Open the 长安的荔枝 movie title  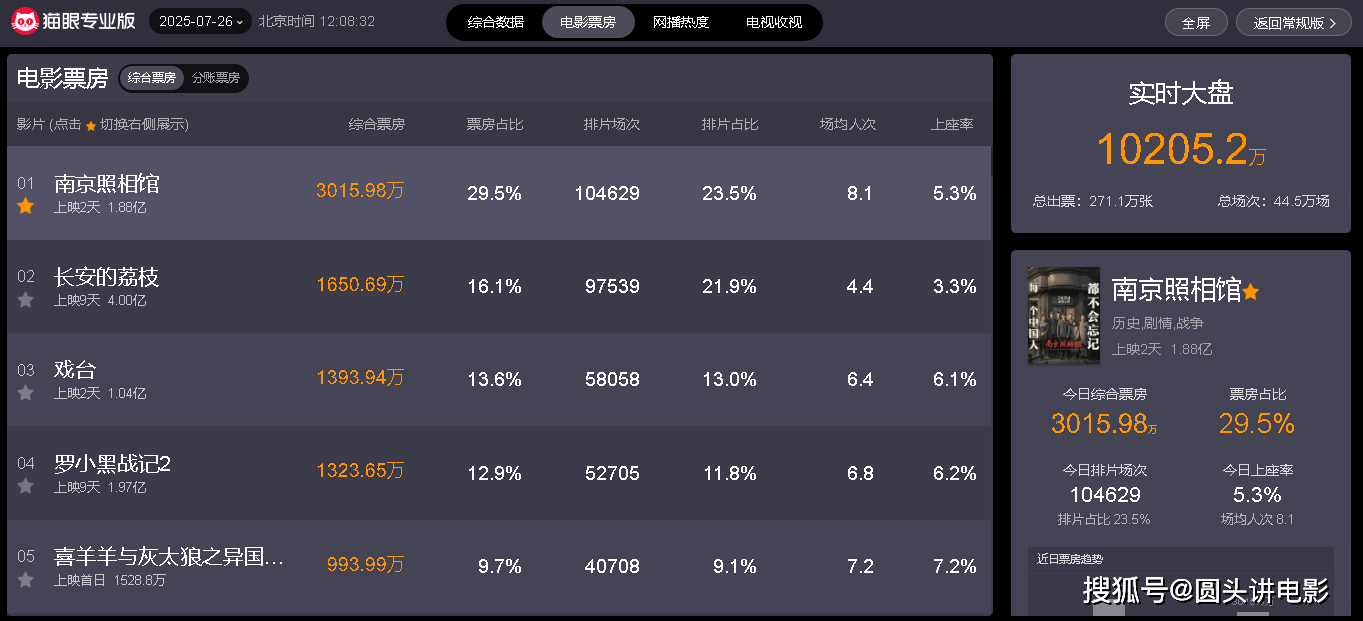107,277
